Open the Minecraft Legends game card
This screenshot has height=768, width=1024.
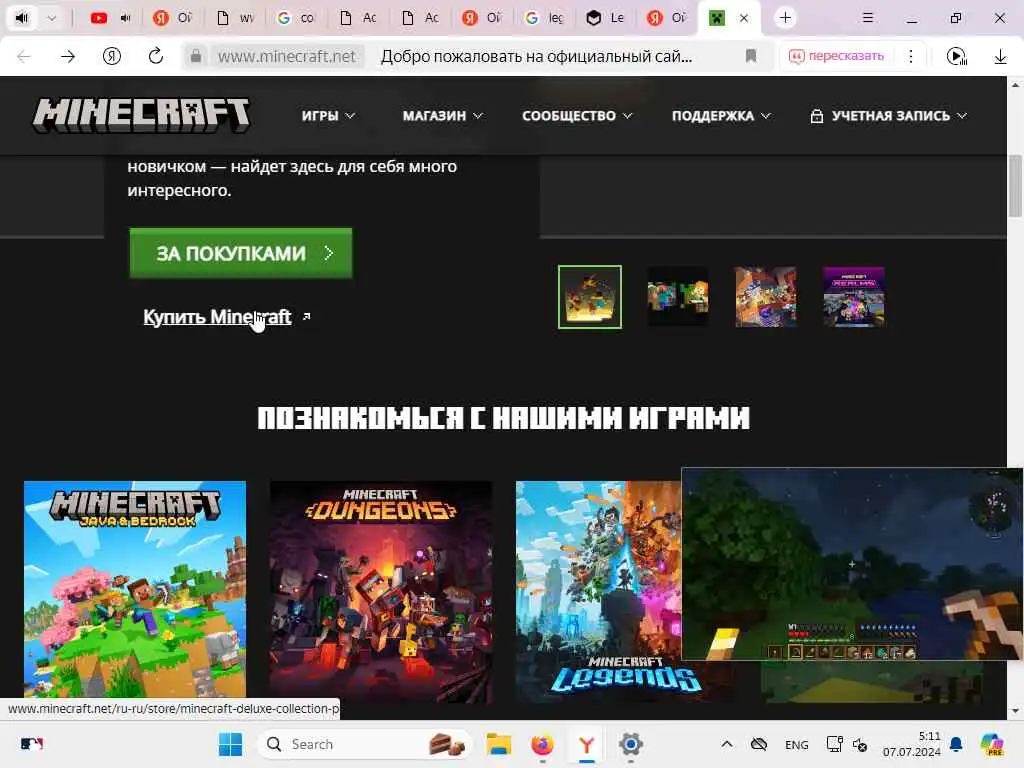(x=598, y=591)
